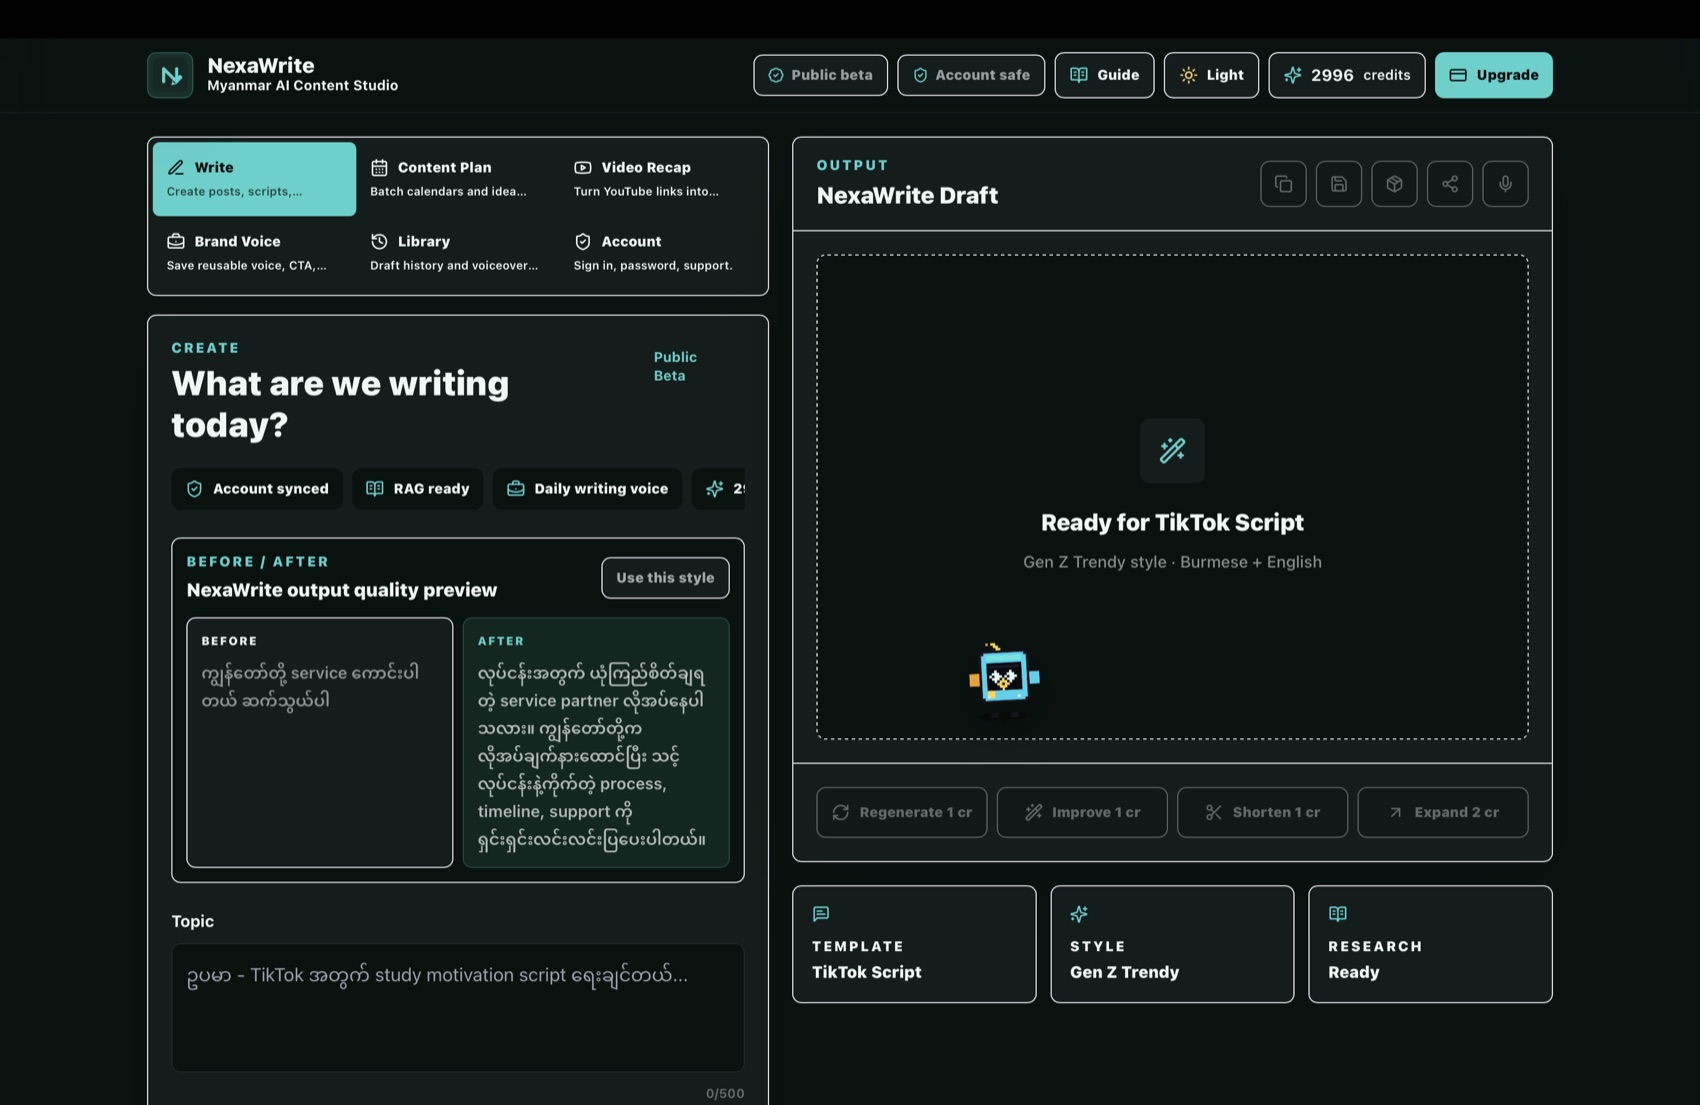The width and height of the screenshot is (1700, 1105).
Task: Click the RAG ready chip
Action: click(x=417, y=488)
